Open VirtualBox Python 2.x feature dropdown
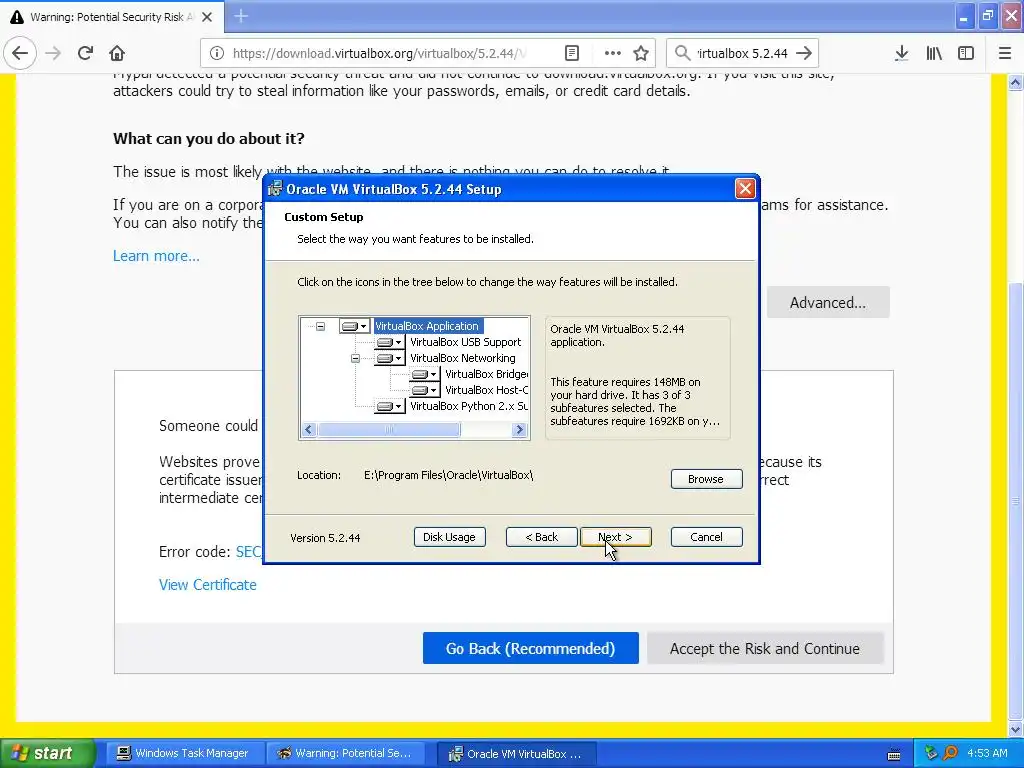Image resolution: width=1024 pixels, height=768 pixels. tap(390, 406)
